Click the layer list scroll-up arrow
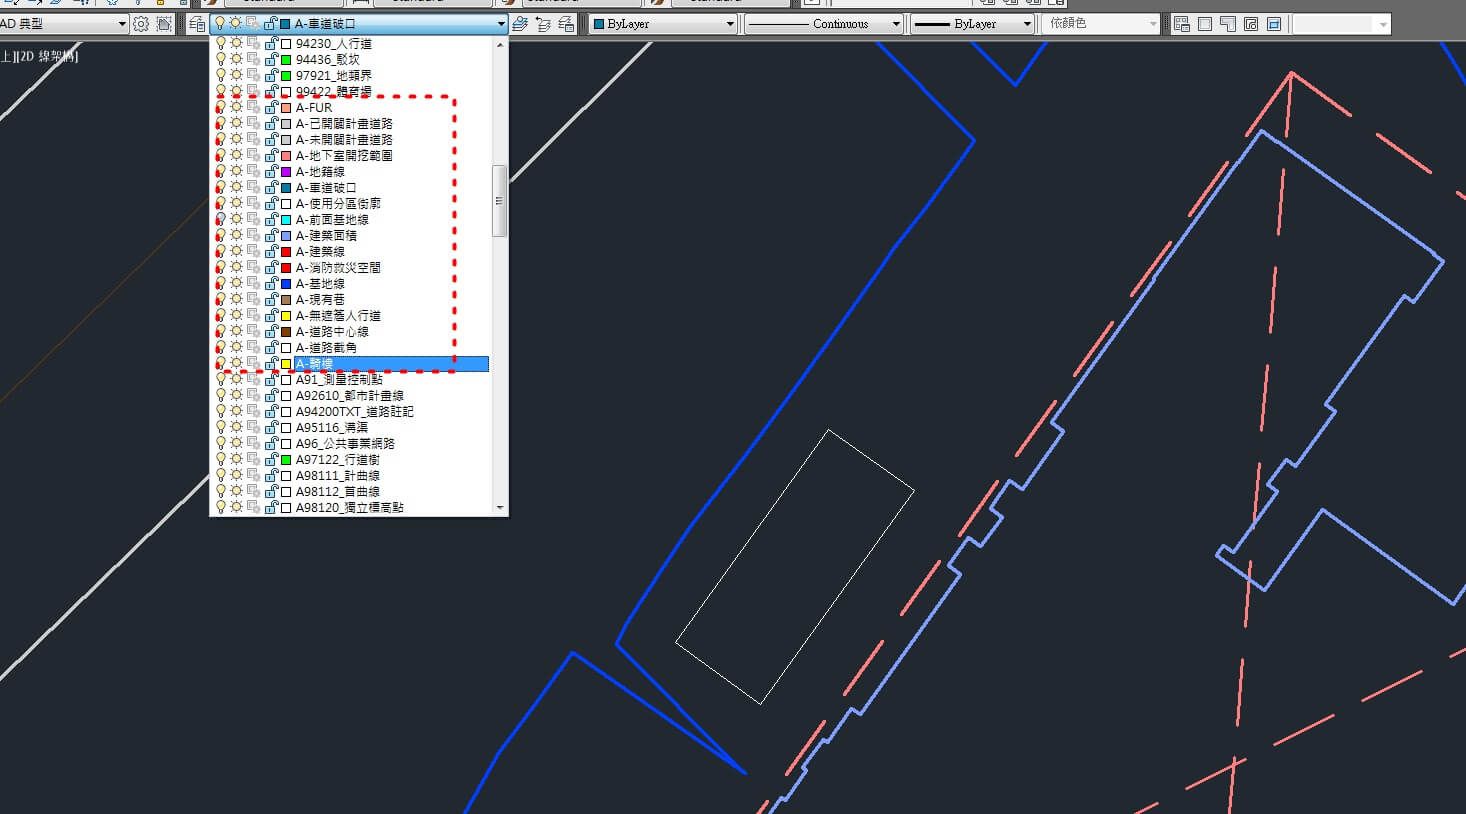 (x=500, y=44)
